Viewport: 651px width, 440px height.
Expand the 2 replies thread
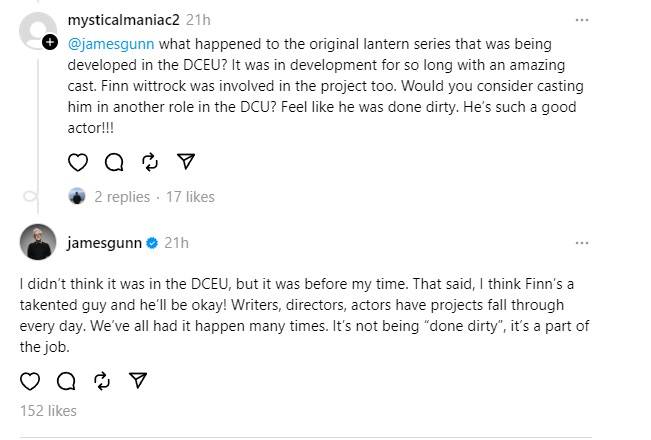pos(121,197)
